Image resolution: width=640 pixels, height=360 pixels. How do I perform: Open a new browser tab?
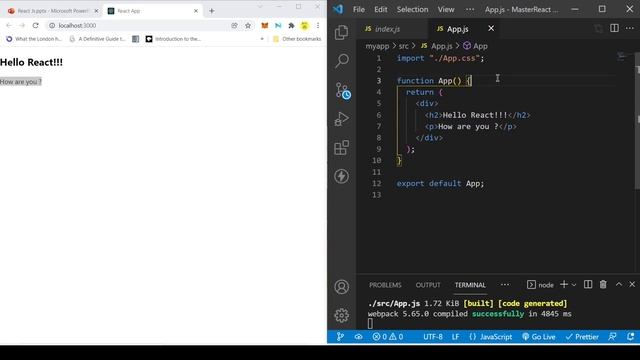tap(211, 11)
